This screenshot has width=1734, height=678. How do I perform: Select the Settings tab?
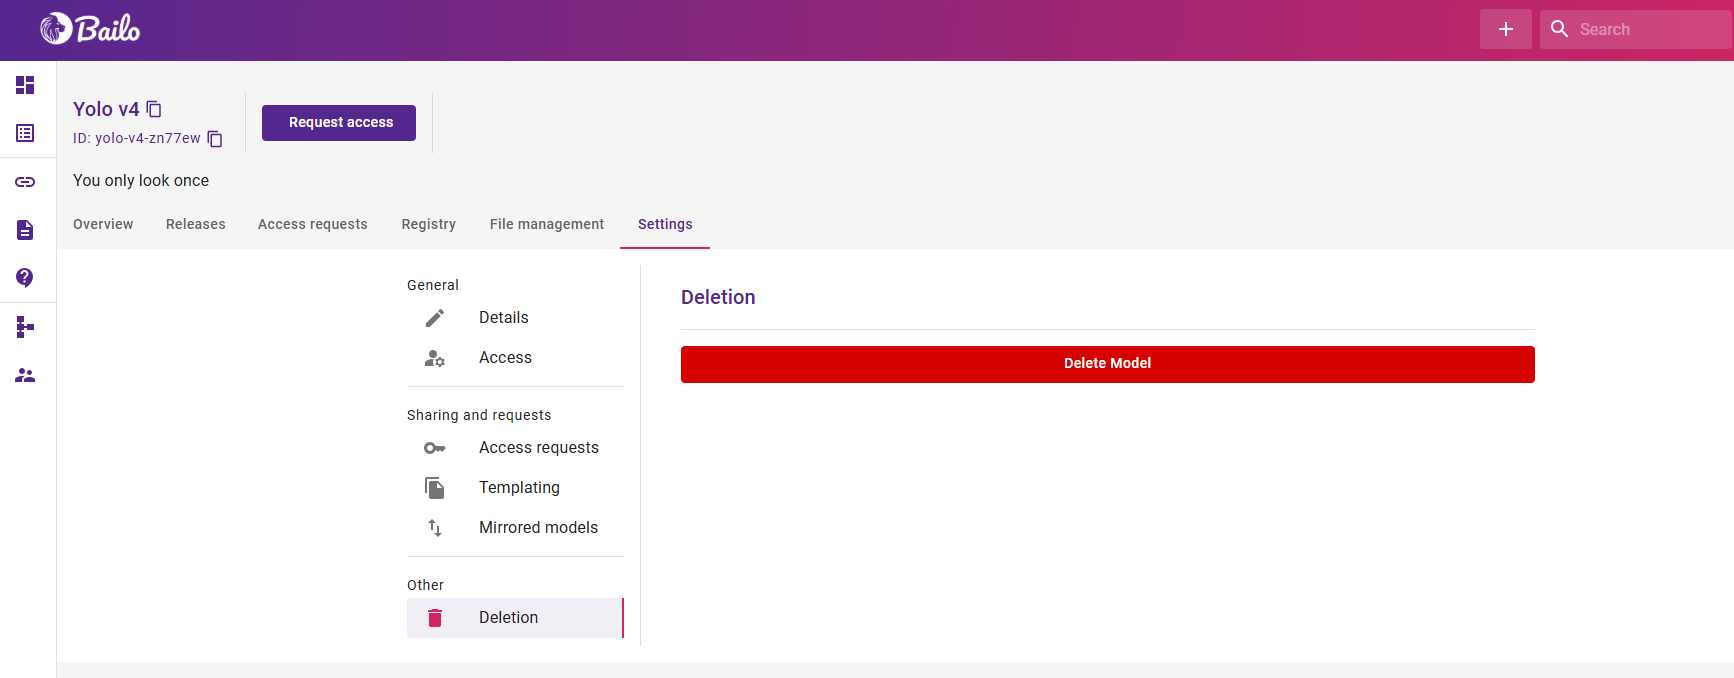665,224
